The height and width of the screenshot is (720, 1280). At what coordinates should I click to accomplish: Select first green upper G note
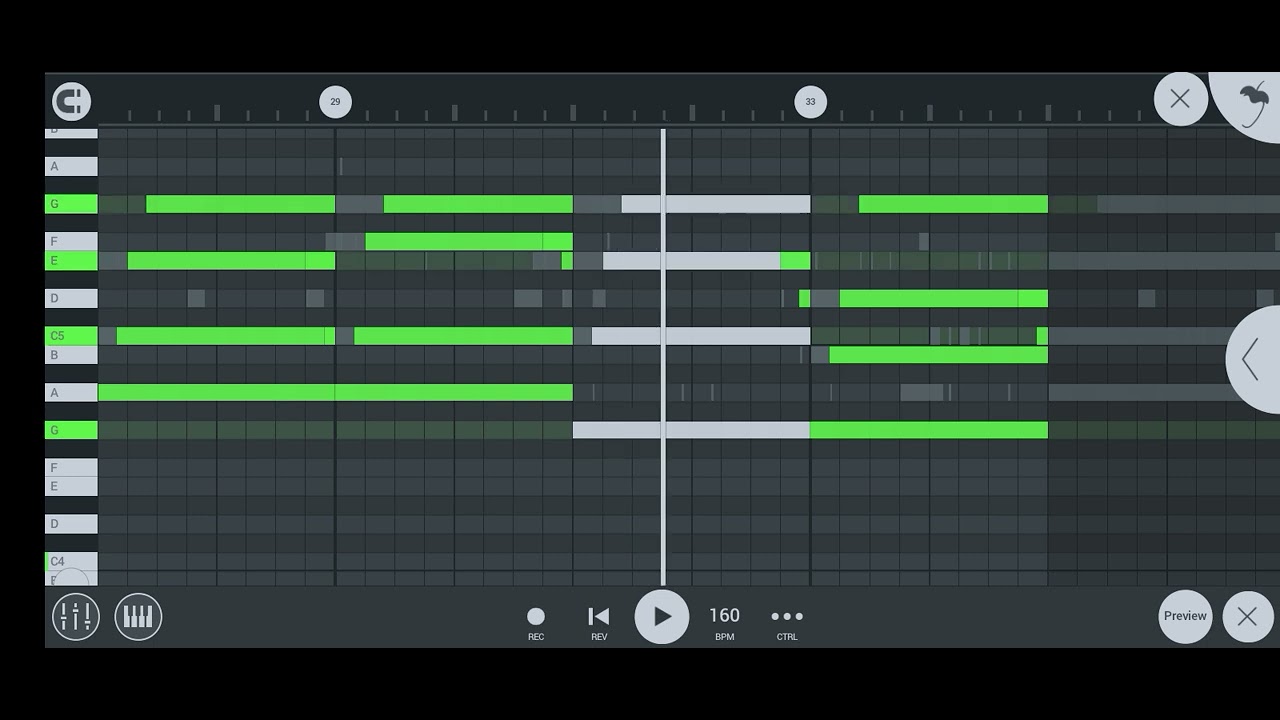pyautogui.click(x=240, y=204)
